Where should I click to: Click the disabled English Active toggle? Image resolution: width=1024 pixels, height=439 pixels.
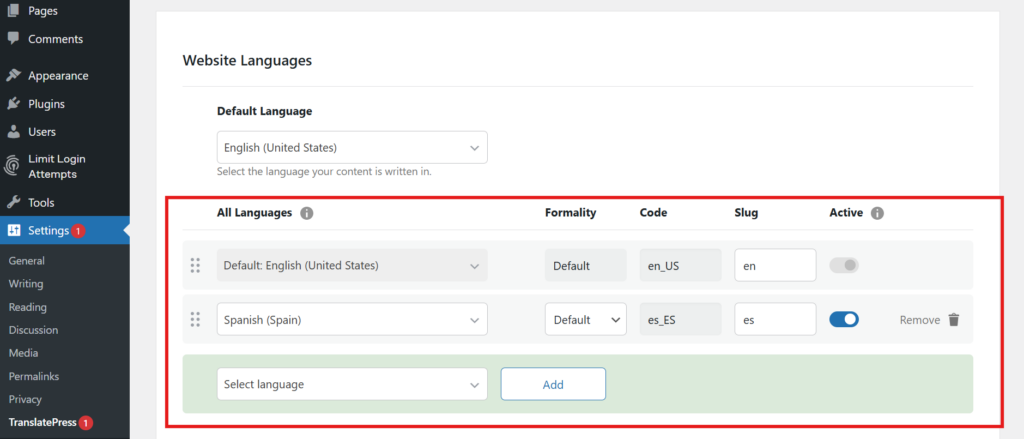(844, 265)
